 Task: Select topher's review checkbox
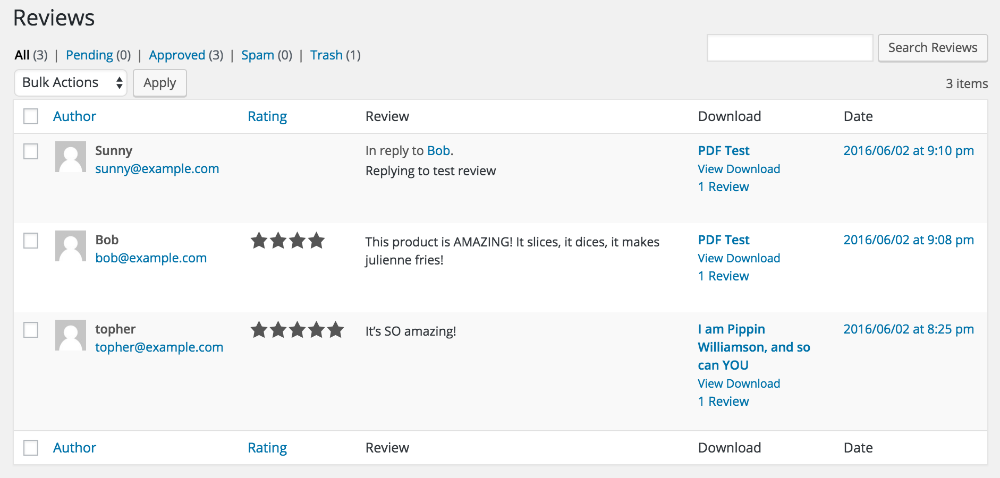click(x=31, y=329)
